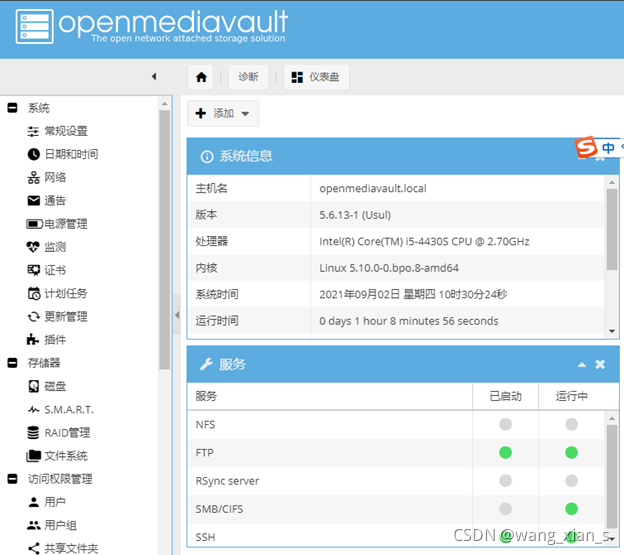Image resolution: width=624 pixels, height=555 pixels.
Task: Click the FTP running green indicator
Action: [x=571, y=452]
